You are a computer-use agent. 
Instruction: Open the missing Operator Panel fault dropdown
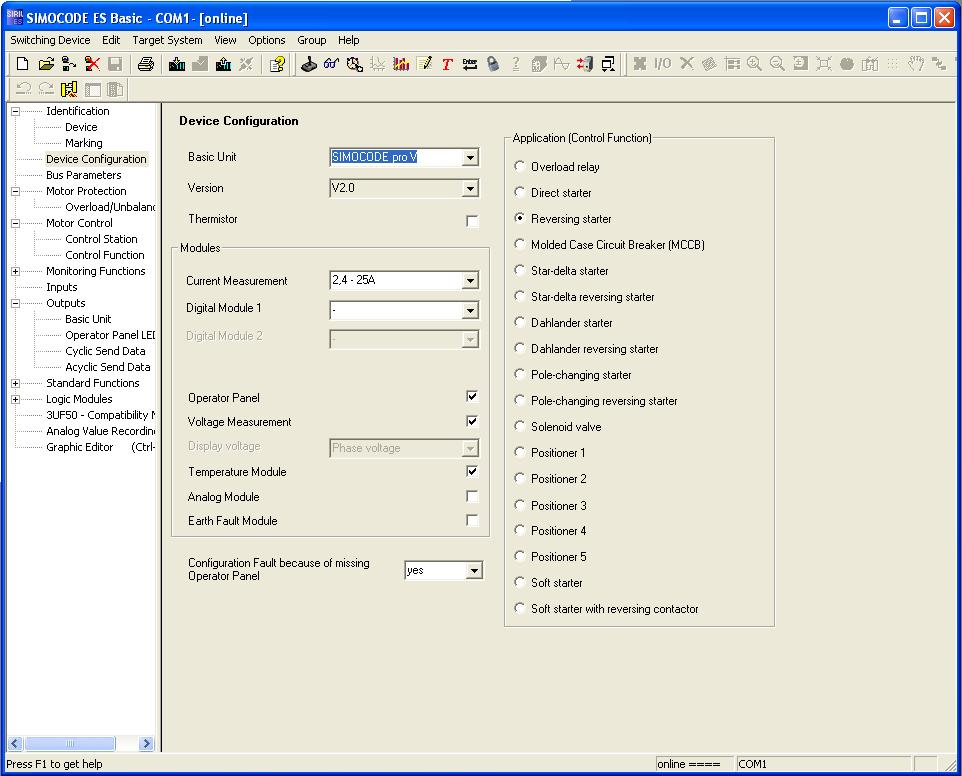click(x=474, y=571)
